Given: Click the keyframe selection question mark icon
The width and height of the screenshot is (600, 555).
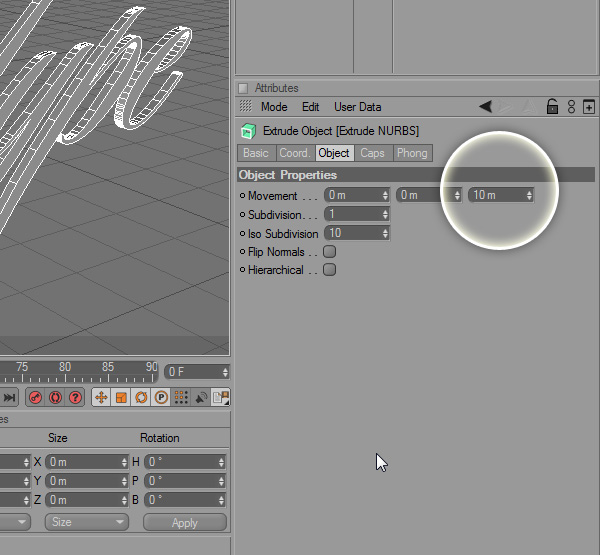Looking at the screenshot, I should point(75,397).
